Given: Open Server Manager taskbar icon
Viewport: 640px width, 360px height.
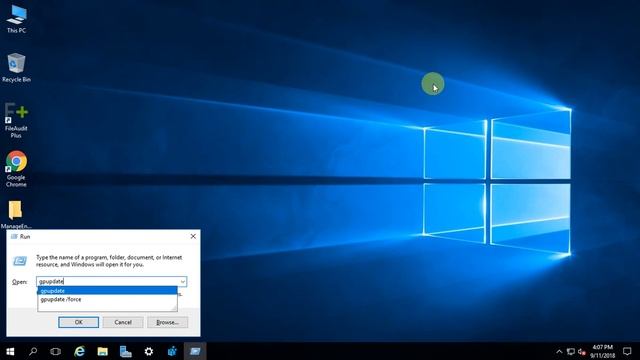Looking at the screenshot, I should point(126,351).
